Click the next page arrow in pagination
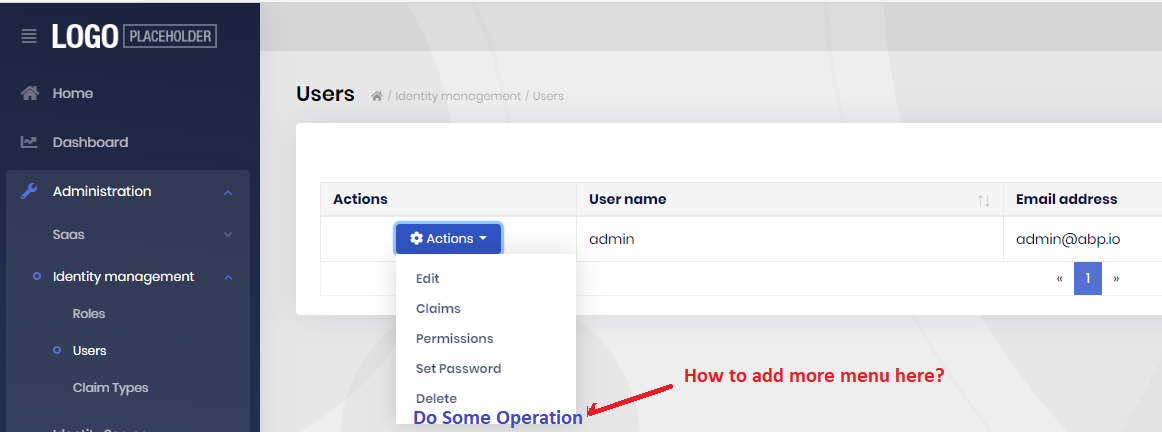Screen dimensions: 1162x432 point(1116,278)
